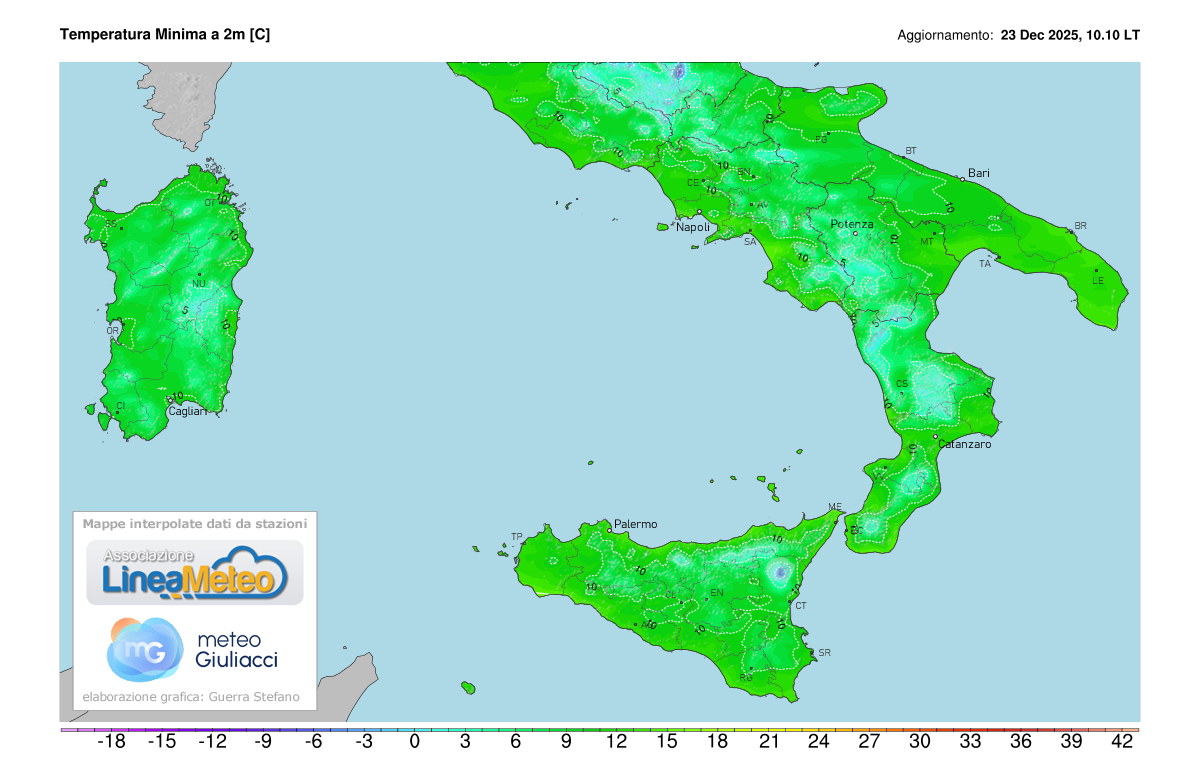This screenshot has width=1200, height=770.
Task: Click the Guerra Stefano graphics credit
Action: (190, 696)
